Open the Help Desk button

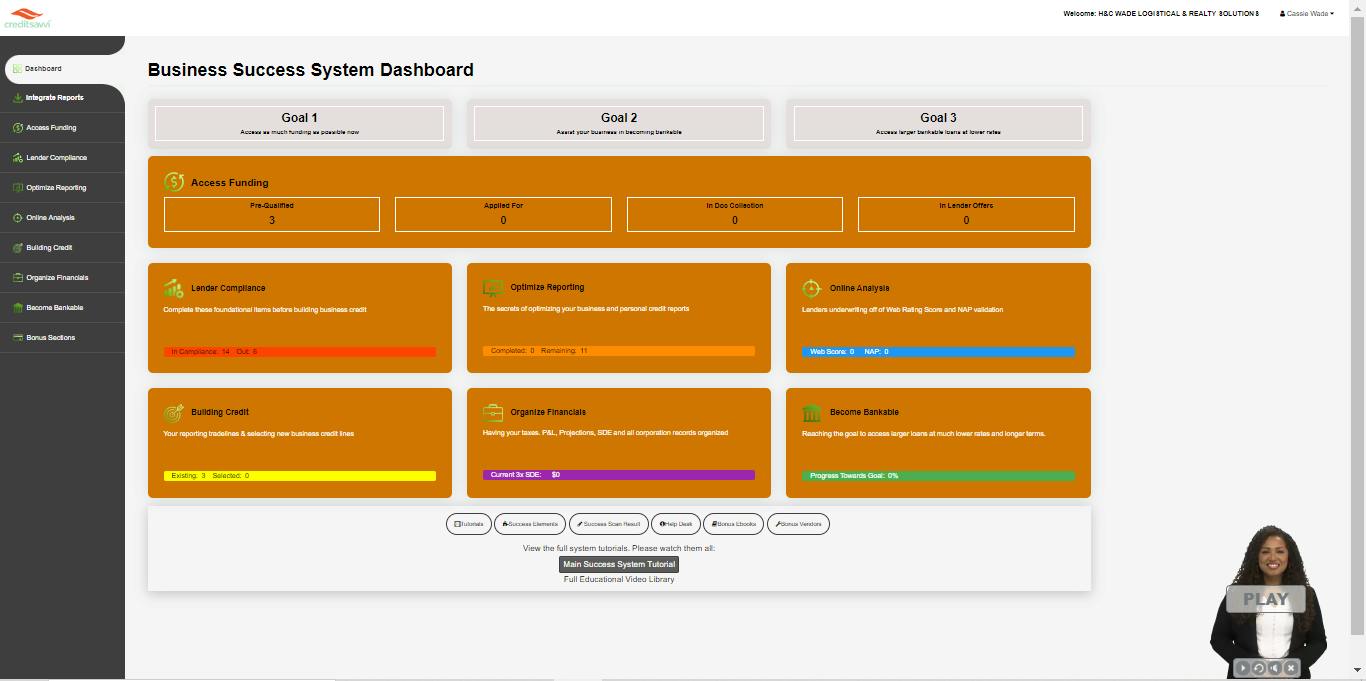[x=676, y=524]
